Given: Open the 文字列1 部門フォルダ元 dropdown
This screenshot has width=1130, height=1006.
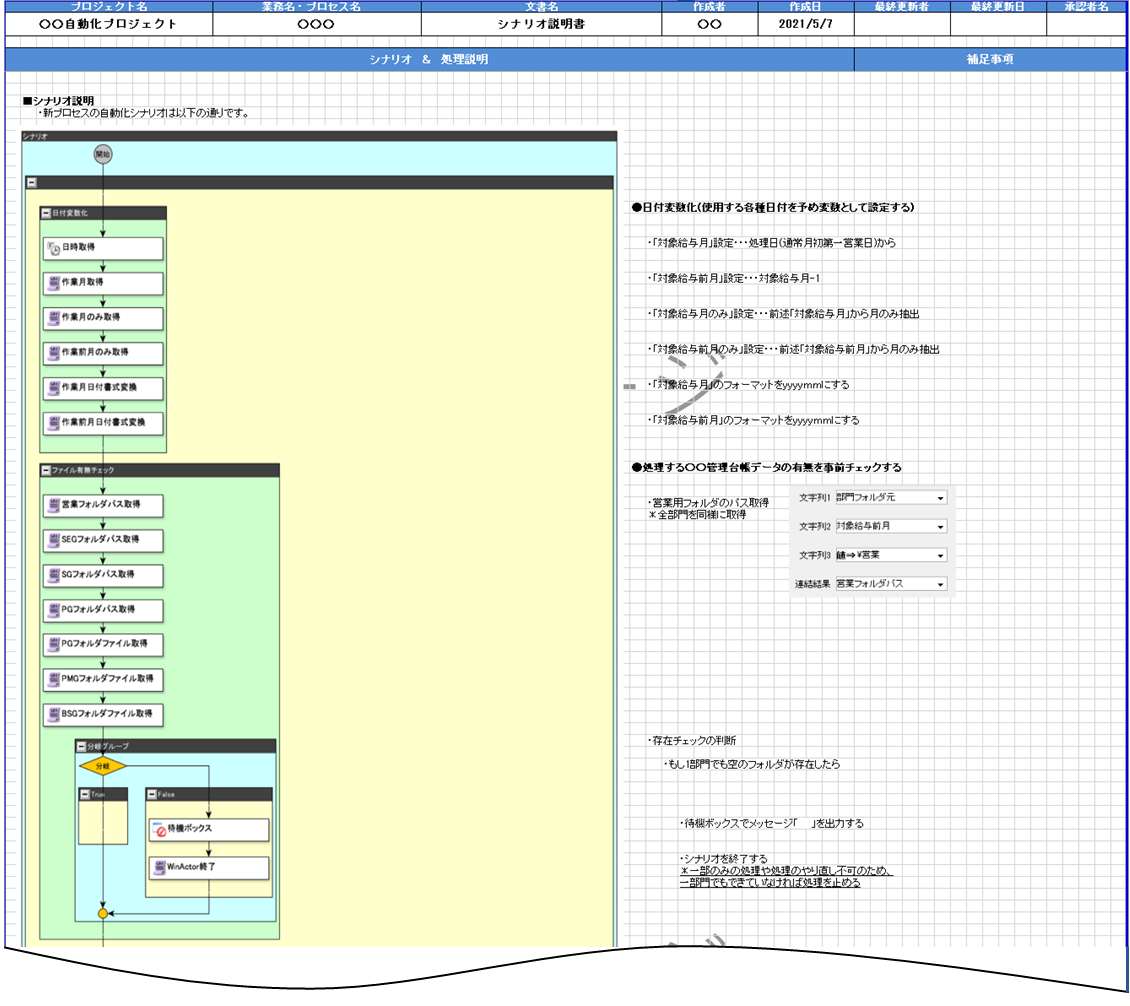Looking at the screenshot, I should (940, 499).
